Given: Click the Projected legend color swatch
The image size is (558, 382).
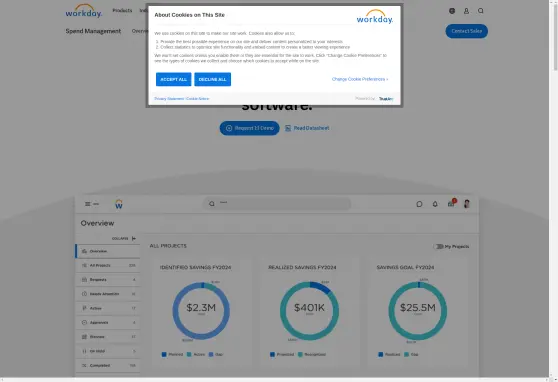Looking at the screenshot, I should [272, 355].
